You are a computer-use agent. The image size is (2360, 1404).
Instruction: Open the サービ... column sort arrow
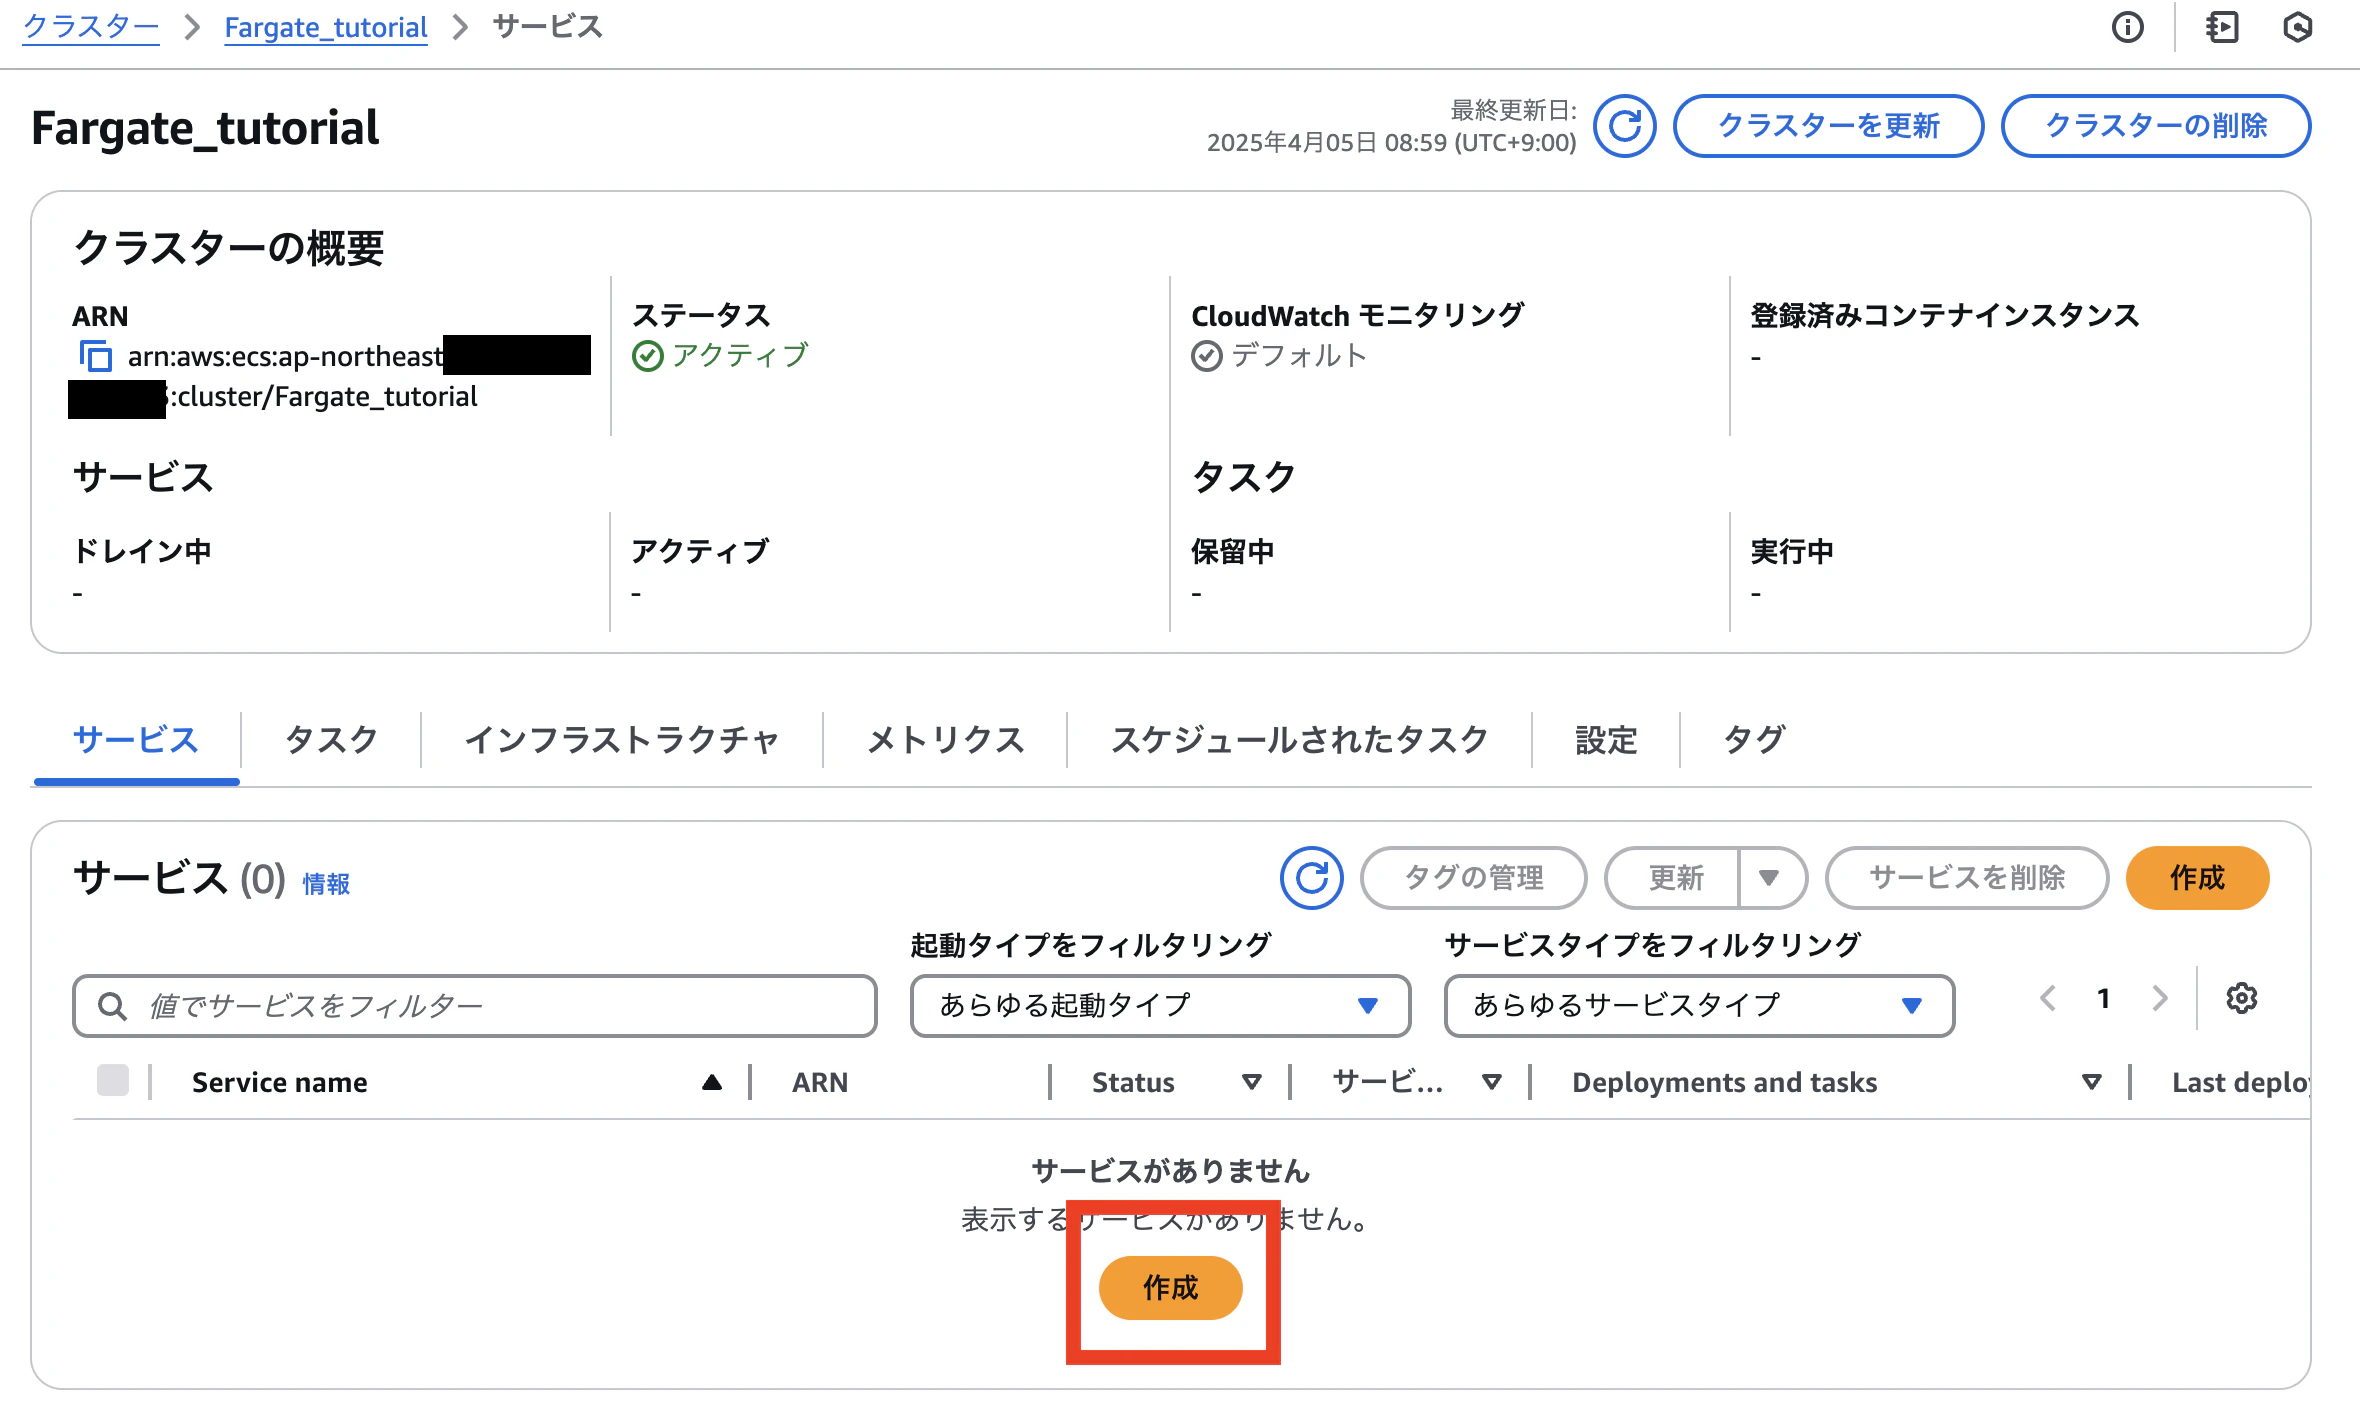coord(1491,1082)
